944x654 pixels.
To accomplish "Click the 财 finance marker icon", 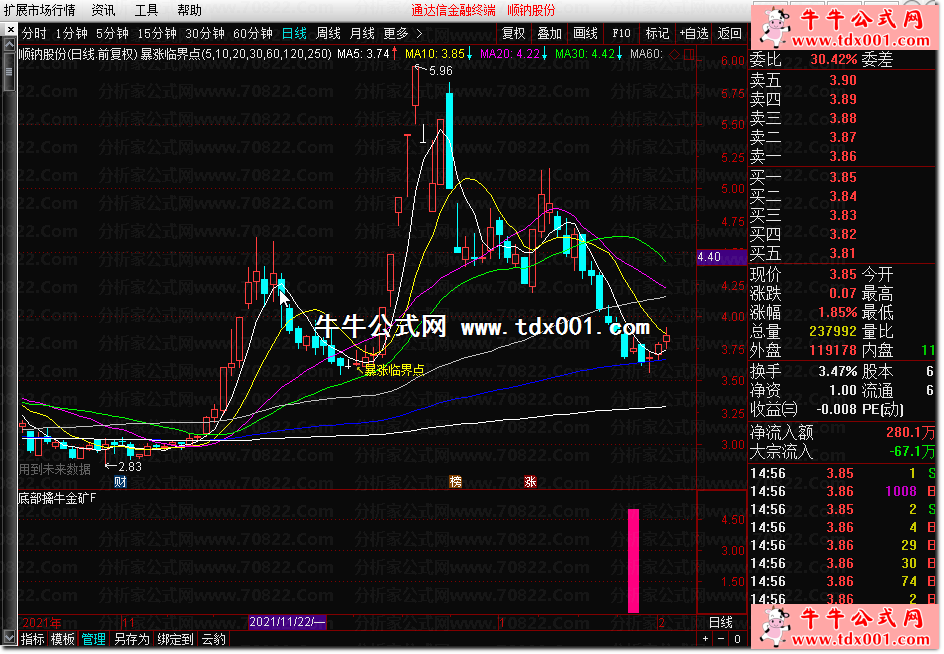I will 120,481.
